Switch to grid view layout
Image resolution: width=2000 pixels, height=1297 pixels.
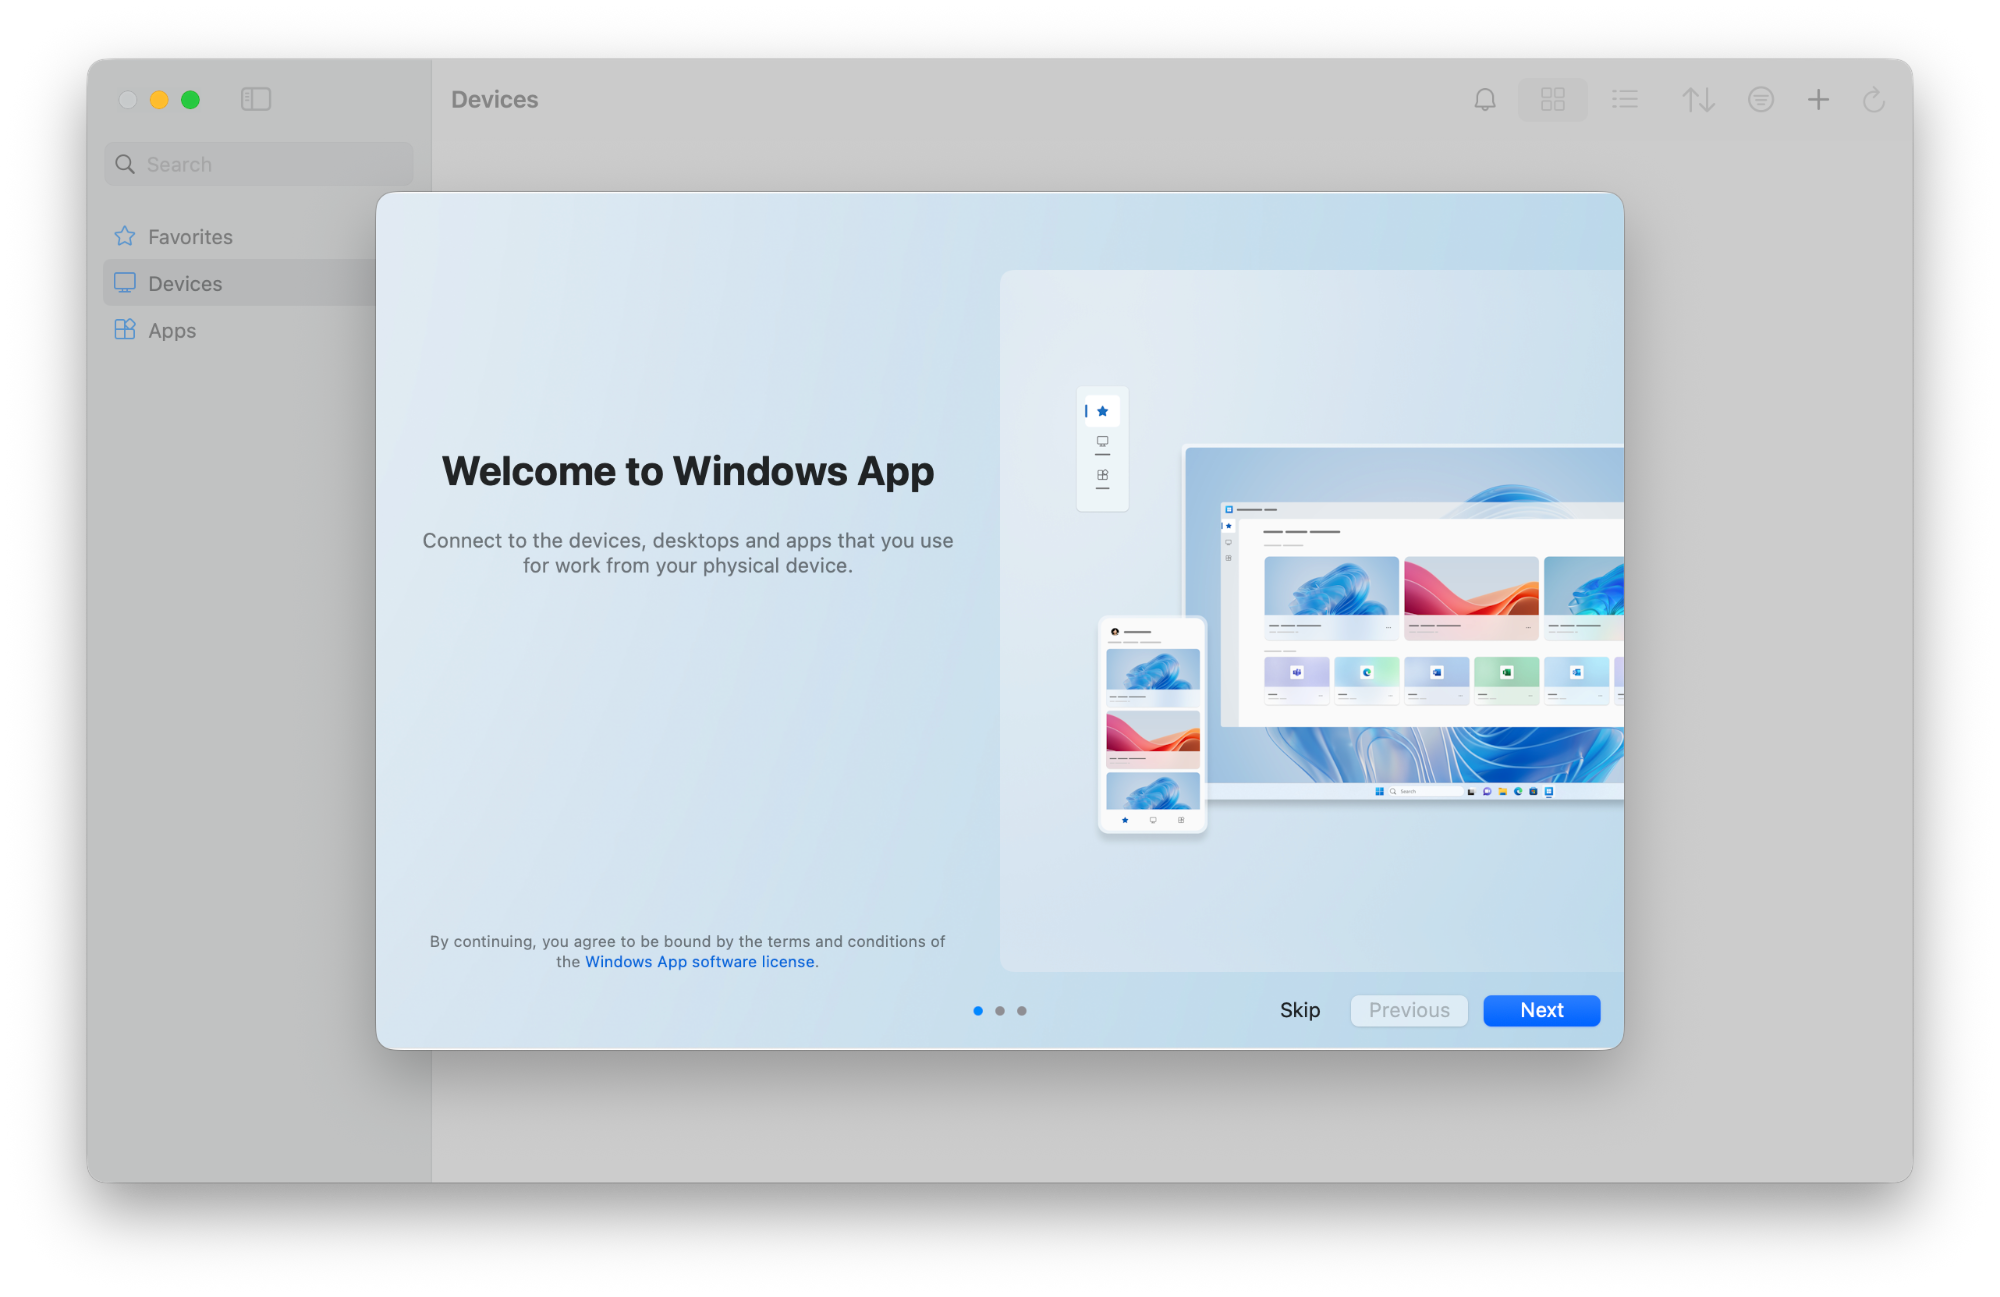coord(1552,100)
